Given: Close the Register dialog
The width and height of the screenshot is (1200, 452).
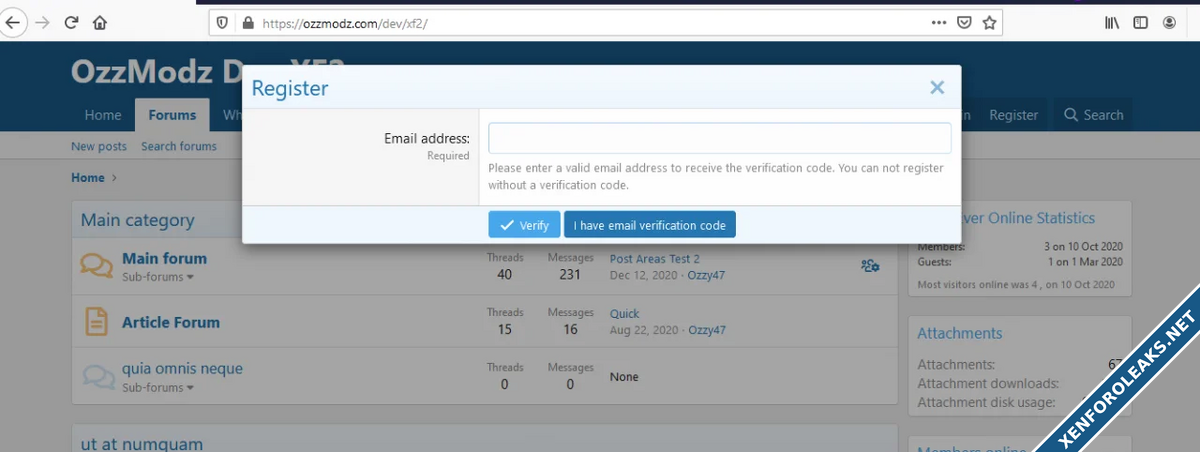Looking at the screenshot, I should coord(937,88).
